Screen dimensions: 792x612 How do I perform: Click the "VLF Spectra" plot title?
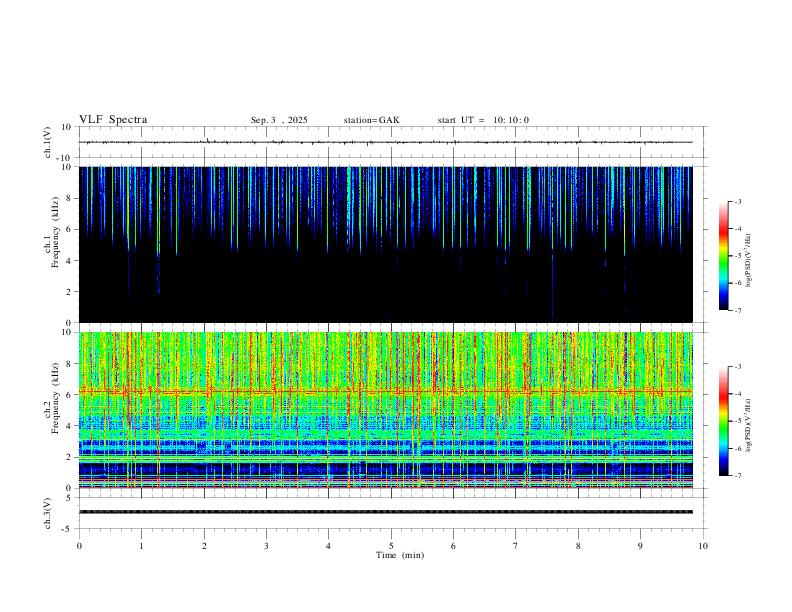coord(113,120)
